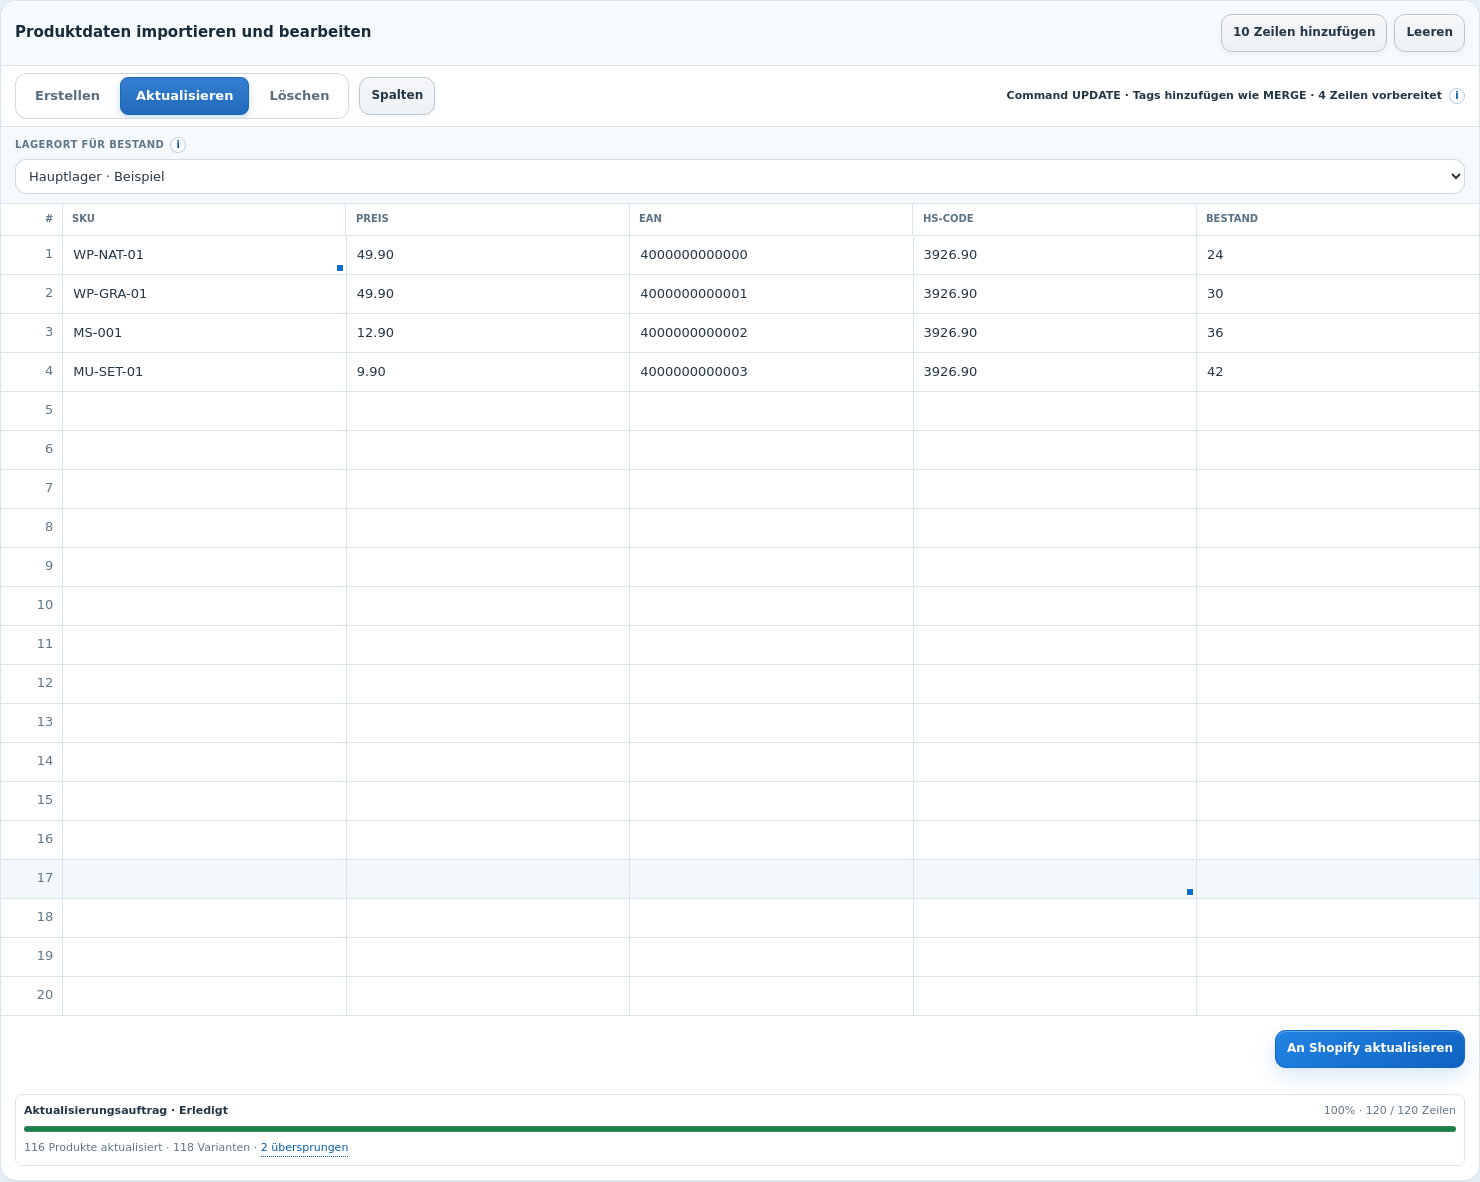Click the text "100% · 120 / 120 Zeilen"
Image resolution: width=1480 pixels, height=1182 pixels.
[x=1389, y=1111]
